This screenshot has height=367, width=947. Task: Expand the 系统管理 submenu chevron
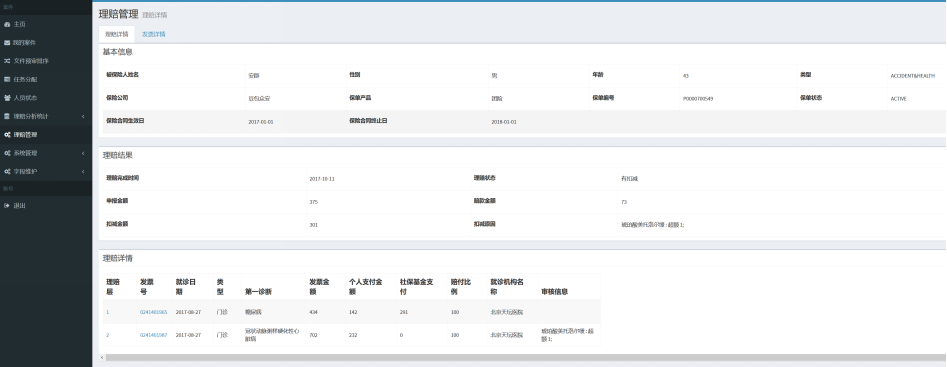click(x=83, y=153)
